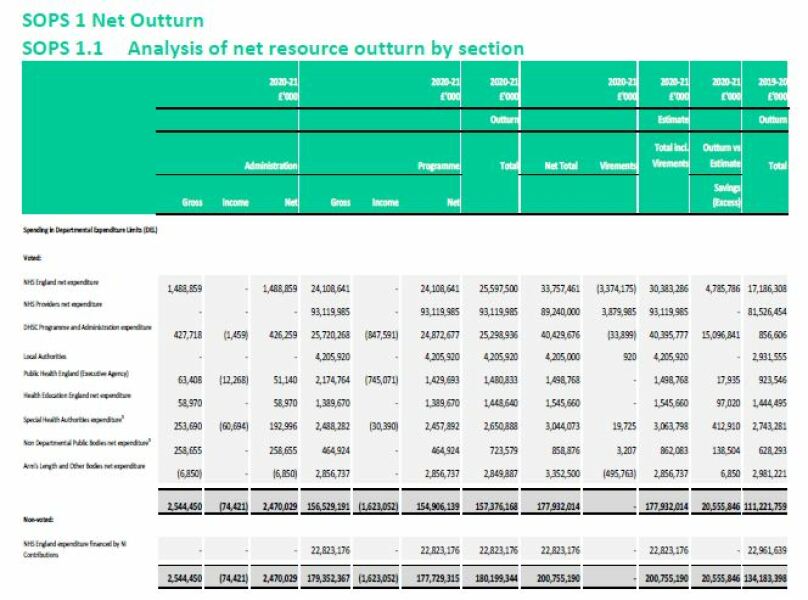Click "Public Health England (Executive Agency)" row label
The image size is (808, 600).
[x=75, y=374]
